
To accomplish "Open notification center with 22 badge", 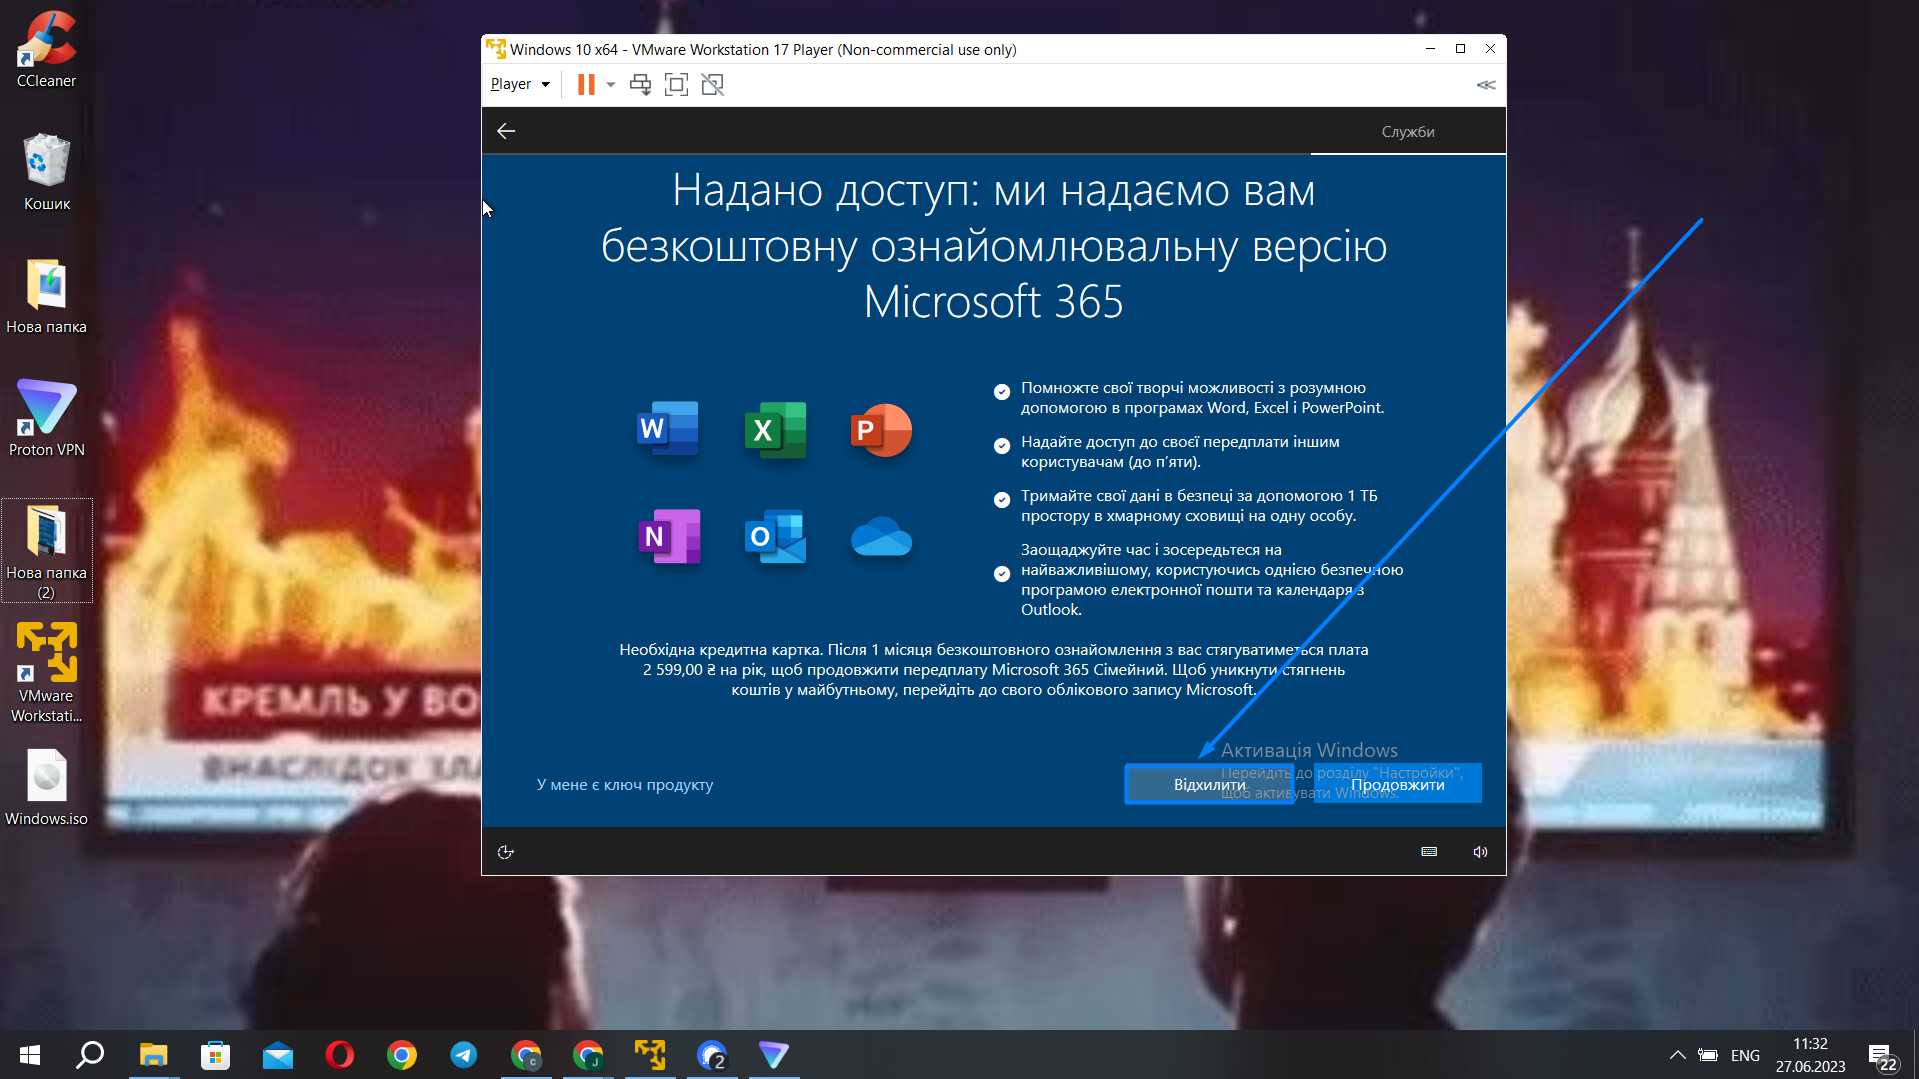I will pyautogui.click(x=1882, y=1056).
